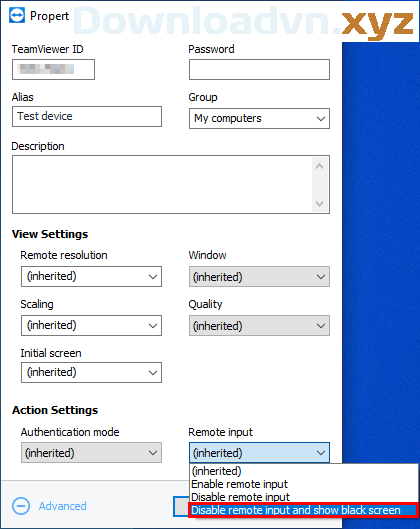
Task: Click the View Settings heading
Action: coord(50,234)
